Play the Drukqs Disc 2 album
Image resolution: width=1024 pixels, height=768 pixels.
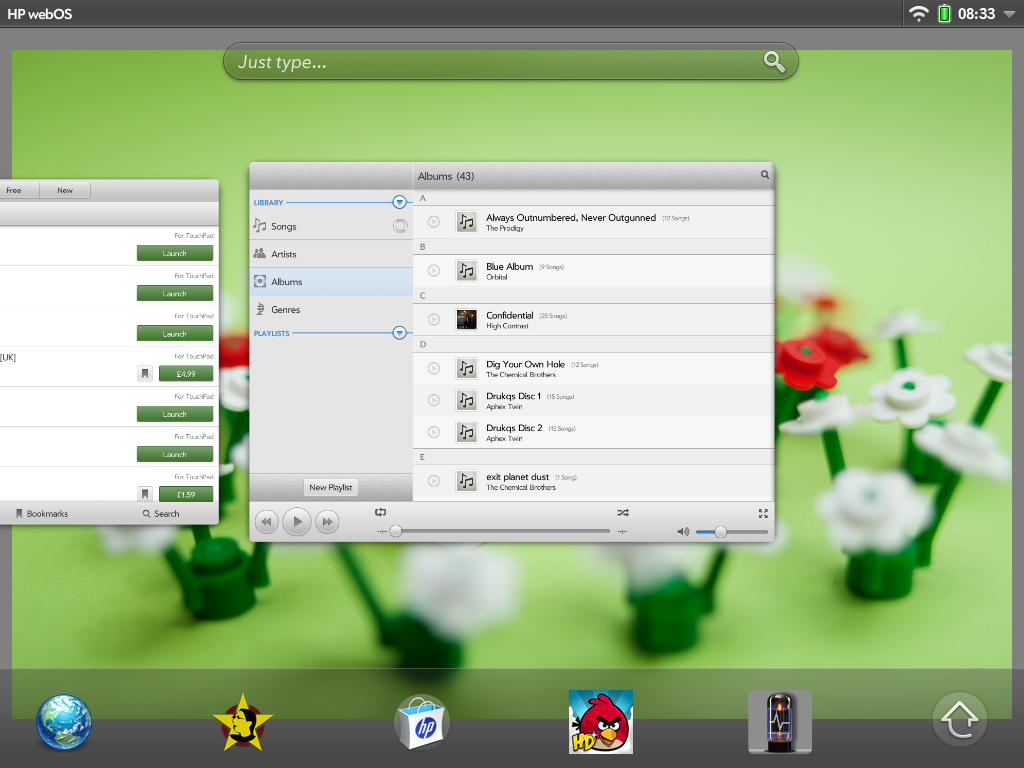pos(434,432)
